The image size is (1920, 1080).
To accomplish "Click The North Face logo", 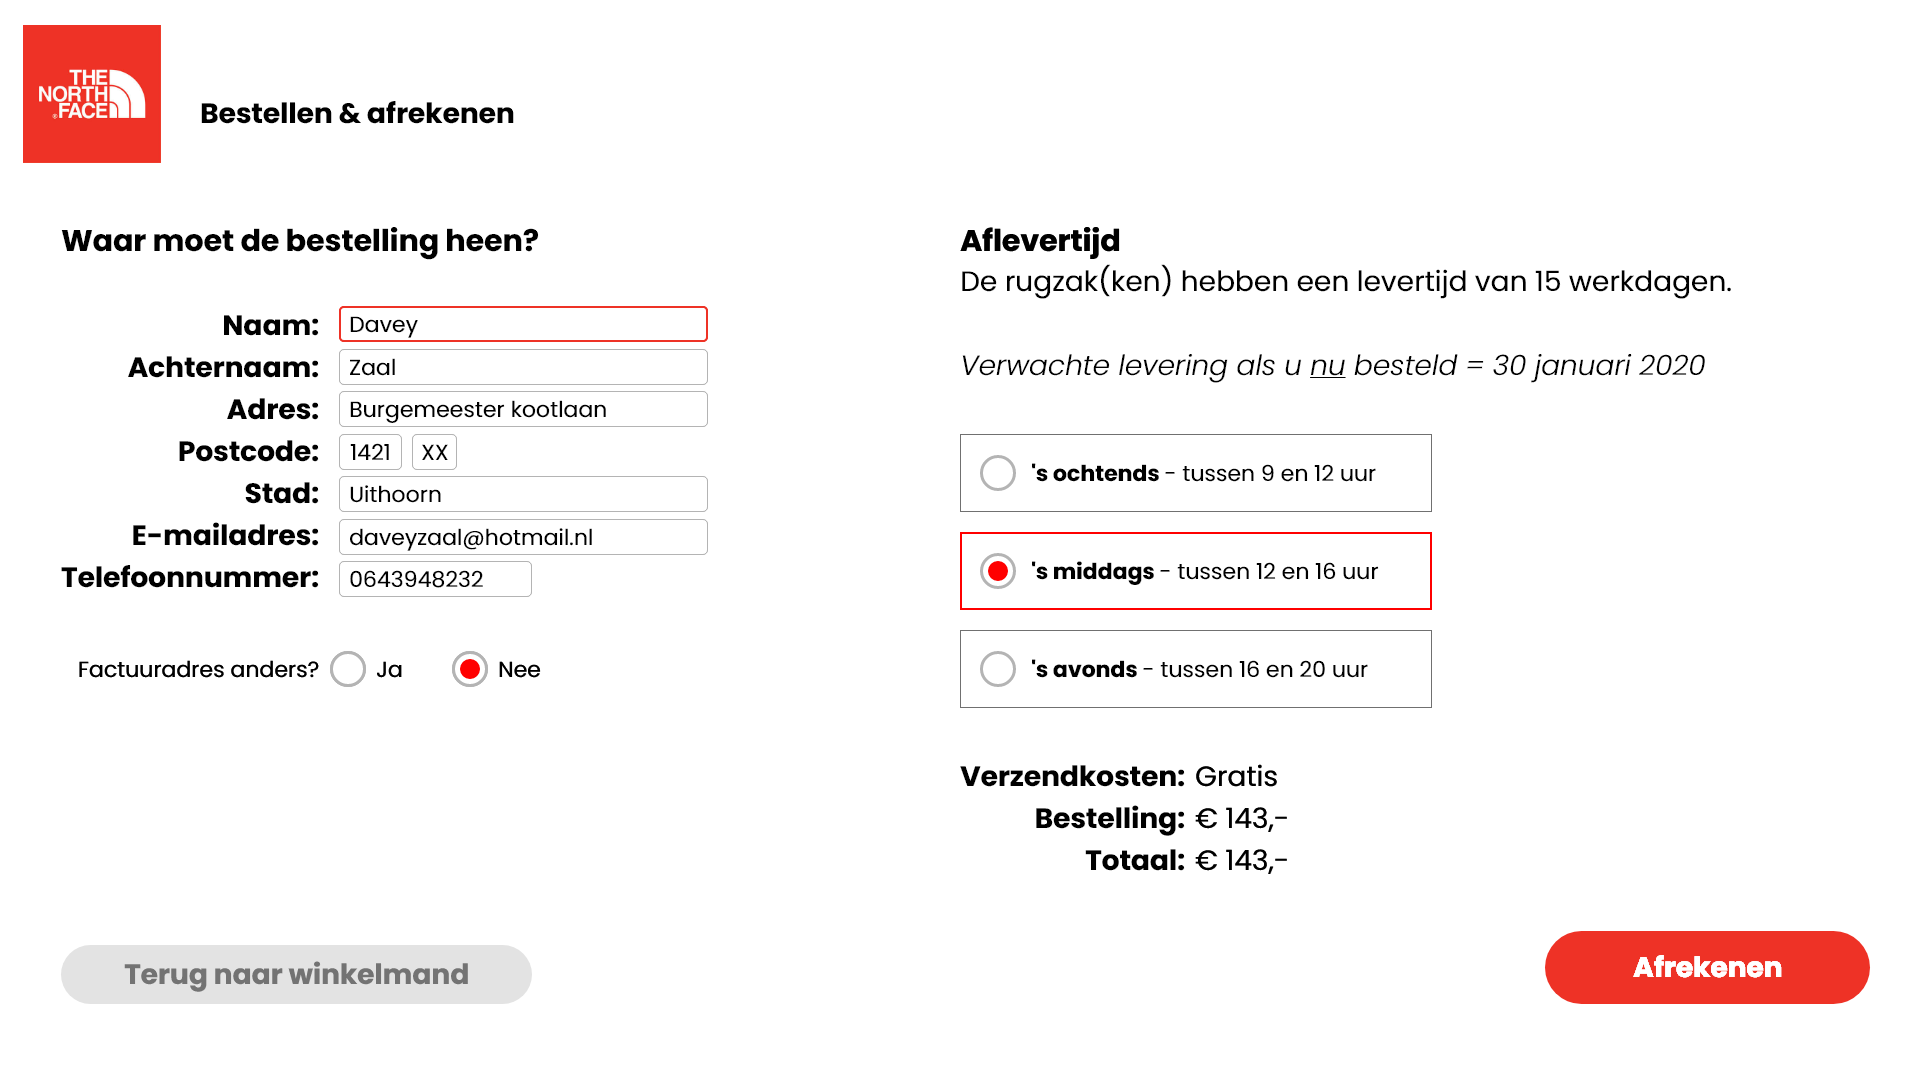I will 92,94.
